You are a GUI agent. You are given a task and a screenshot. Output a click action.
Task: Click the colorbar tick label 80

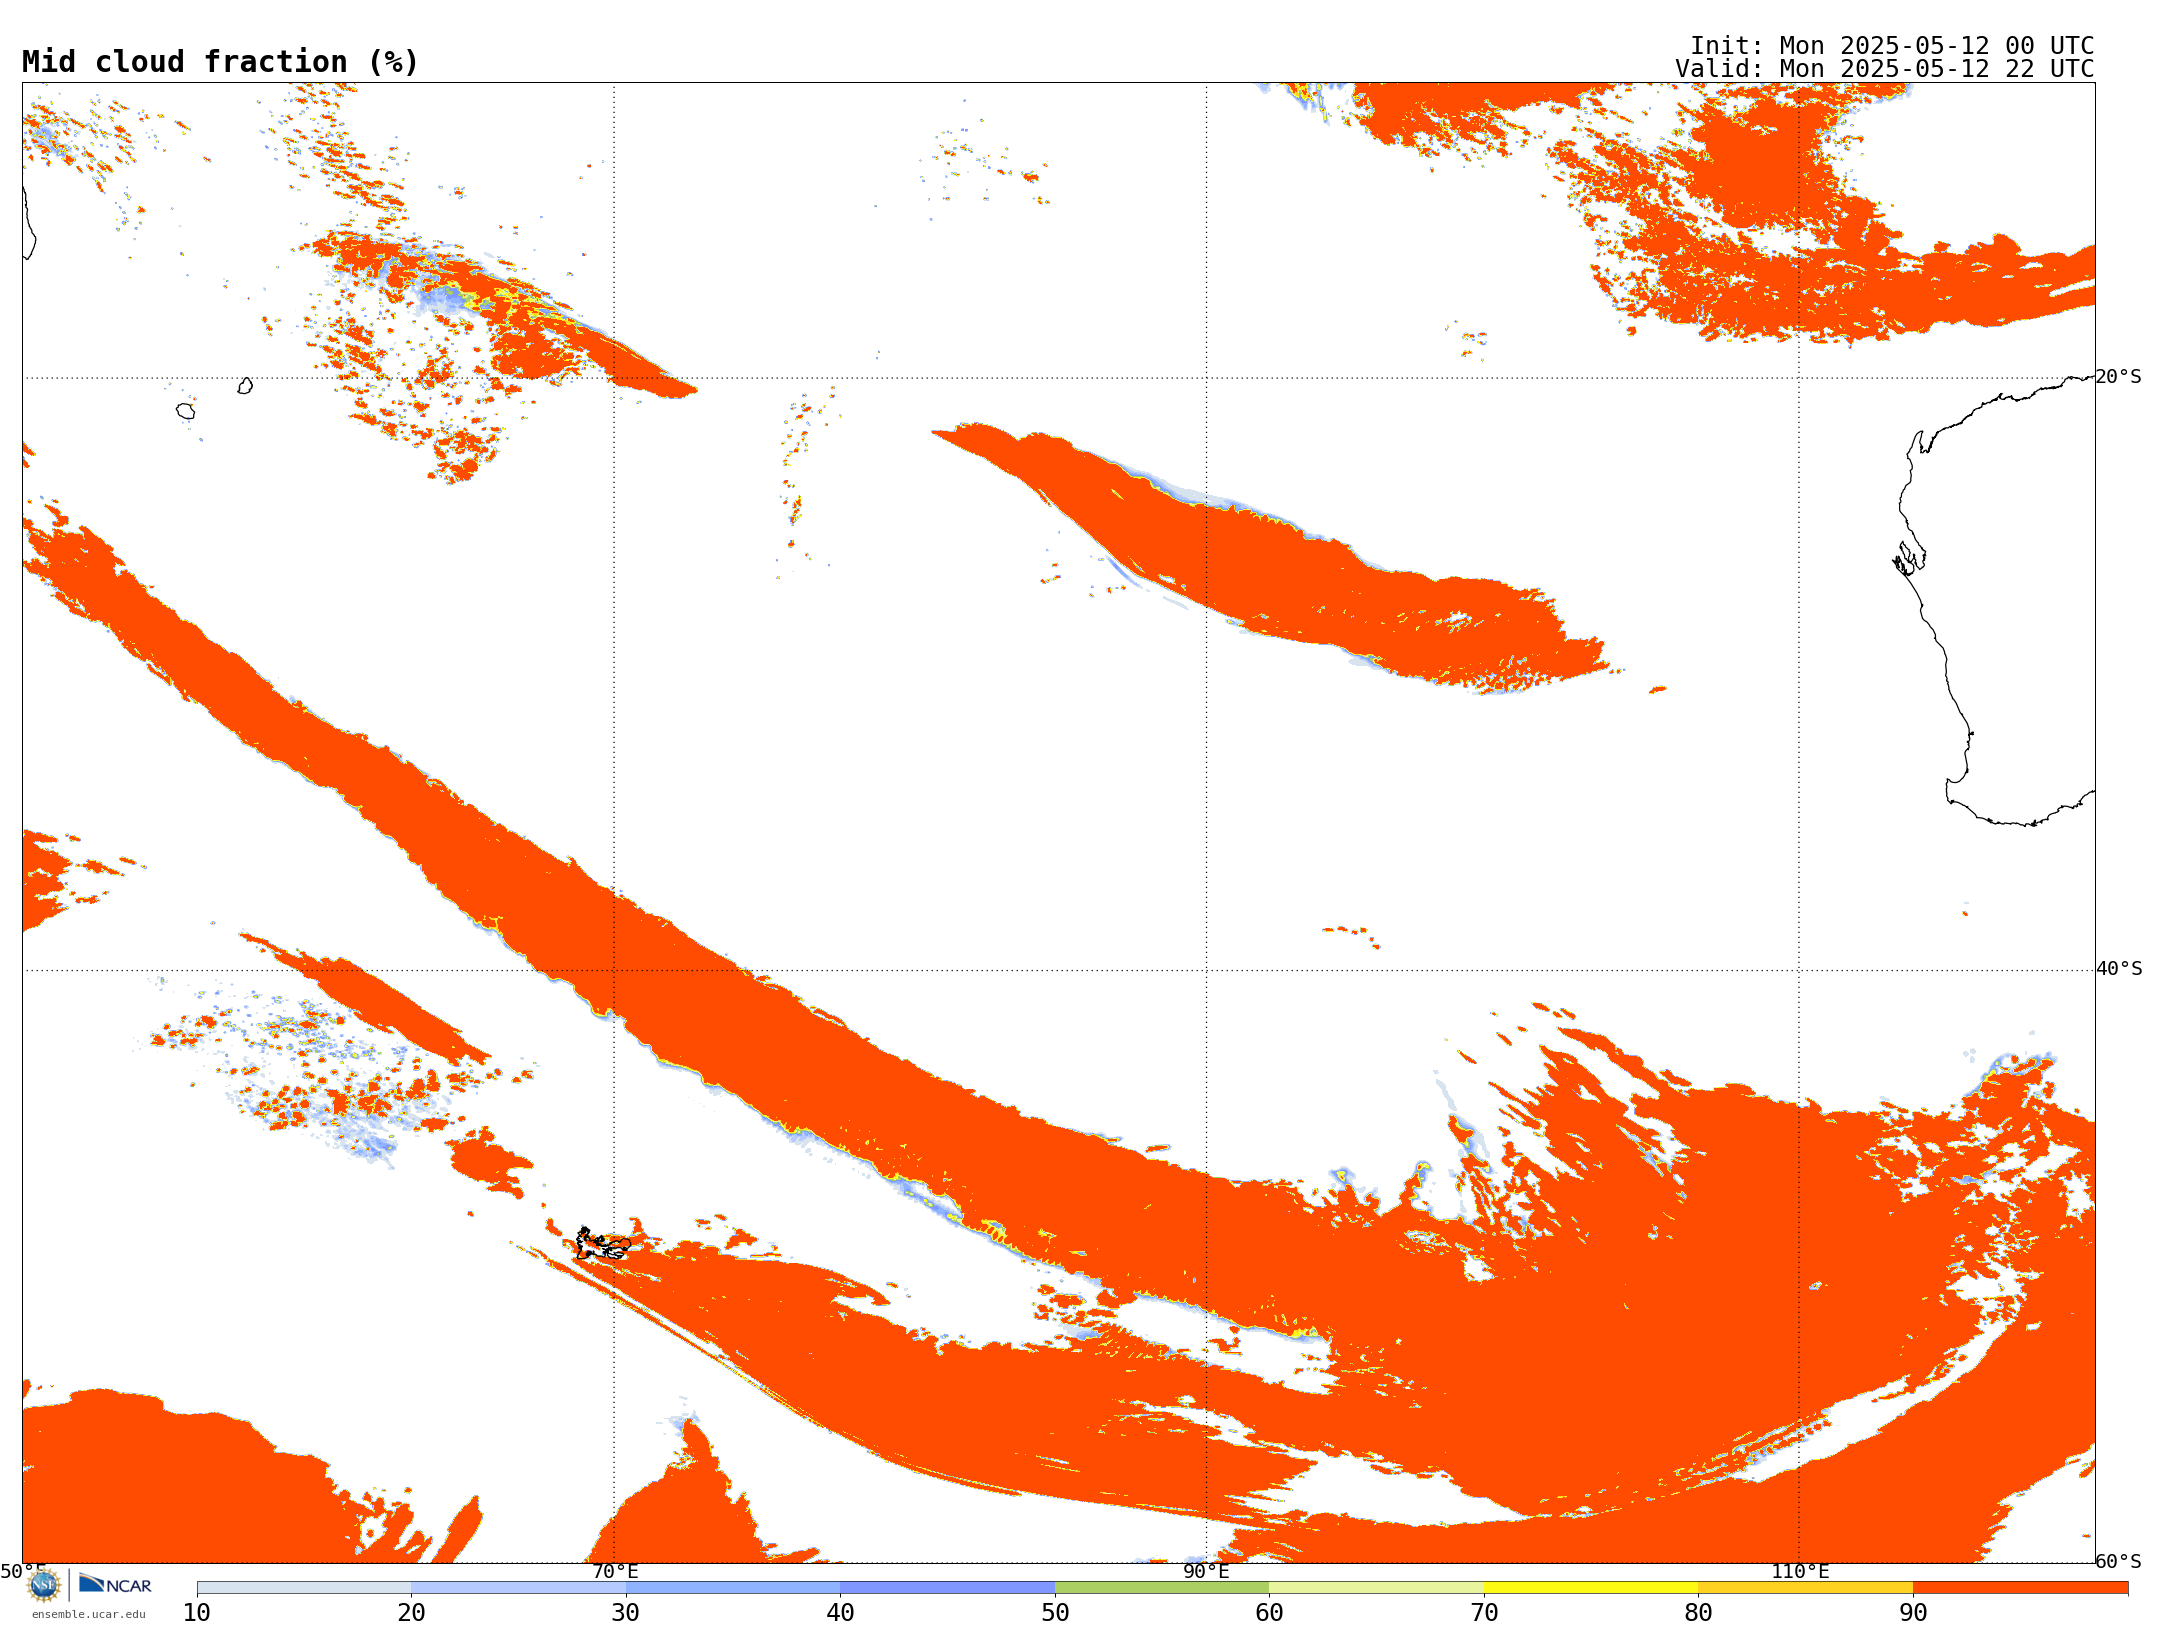1699,1612
